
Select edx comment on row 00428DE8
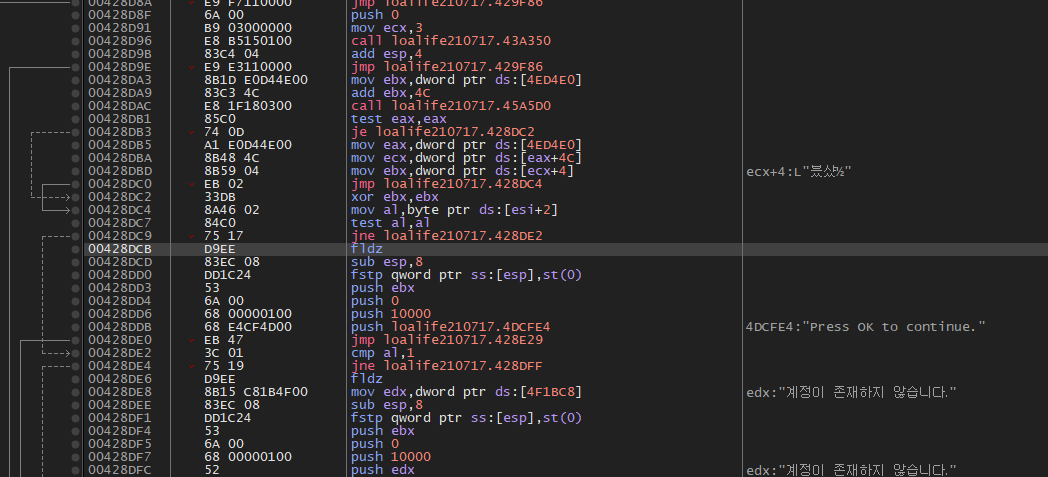pos(851,392)
